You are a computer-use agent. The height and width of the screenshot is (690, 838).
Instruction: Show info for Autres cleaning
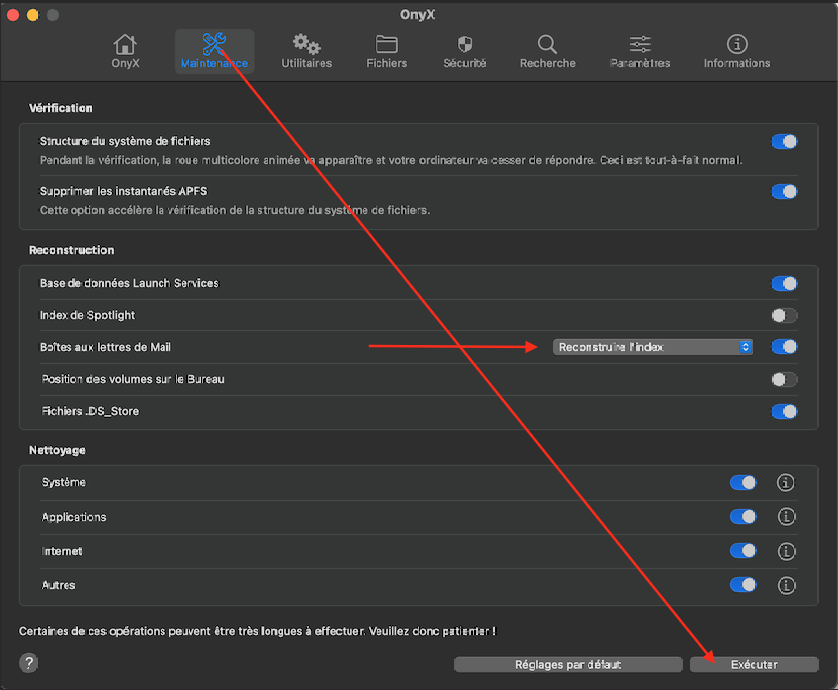pyautogui.click(x=786, y=585)
